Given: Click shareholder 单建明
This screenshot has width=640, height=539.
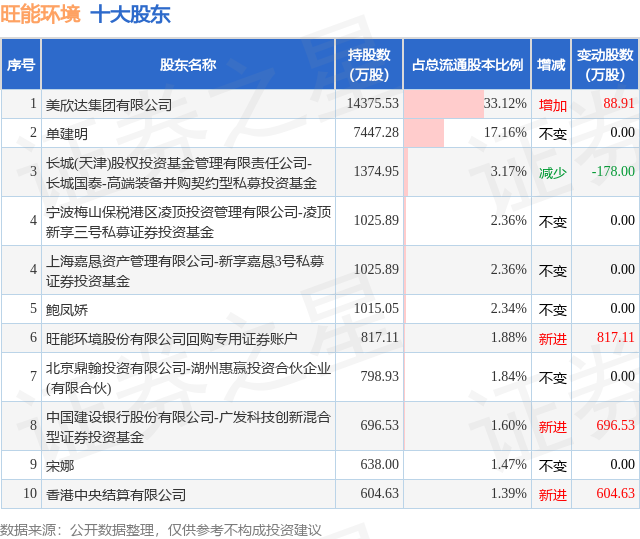Looking at the screenshot, I should 67,134.
